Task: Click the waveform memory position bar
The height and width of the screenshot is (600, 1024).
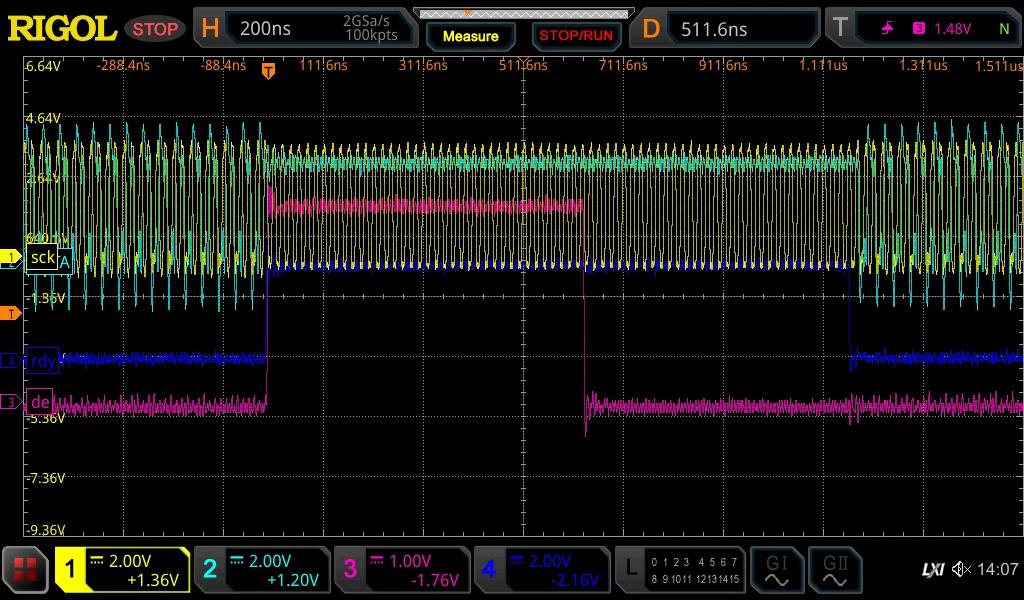Action: 524,14
